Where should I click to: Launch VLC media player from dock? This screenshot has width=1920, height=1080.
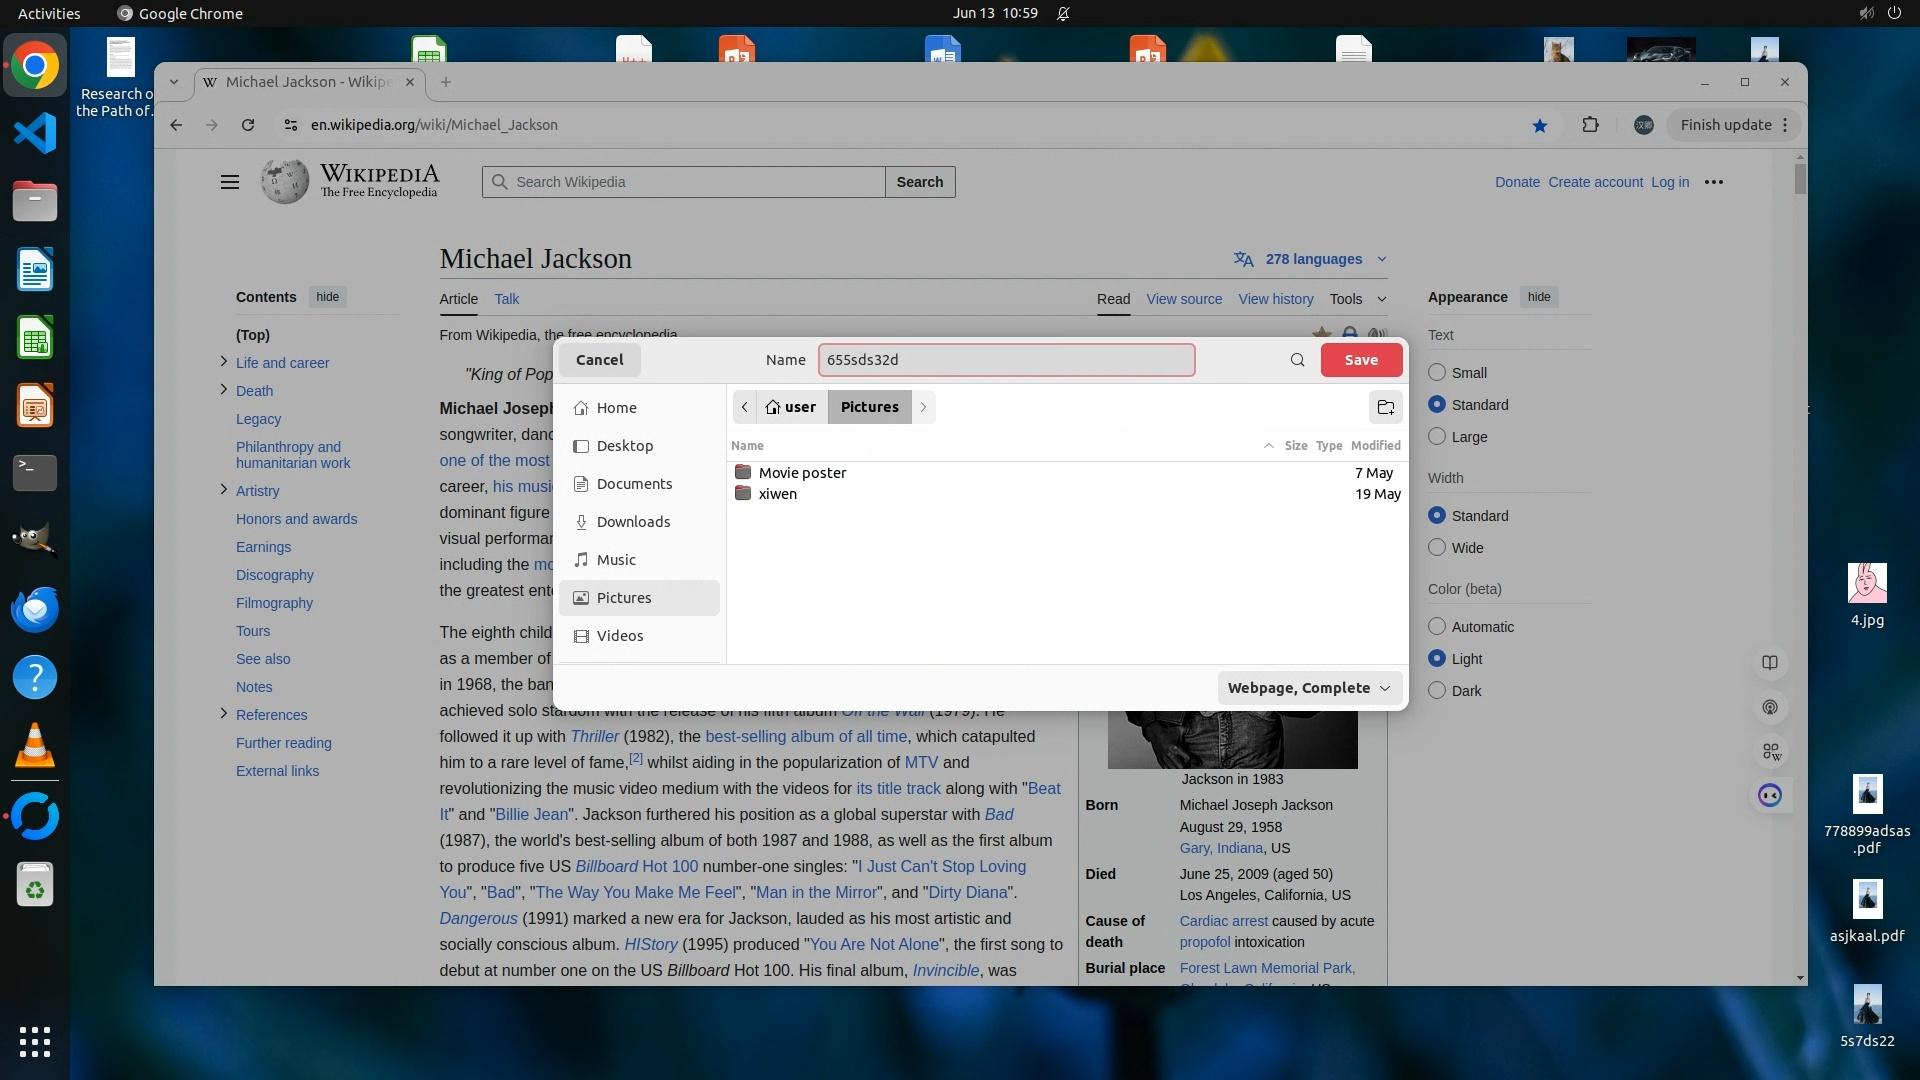pos(35,746)
